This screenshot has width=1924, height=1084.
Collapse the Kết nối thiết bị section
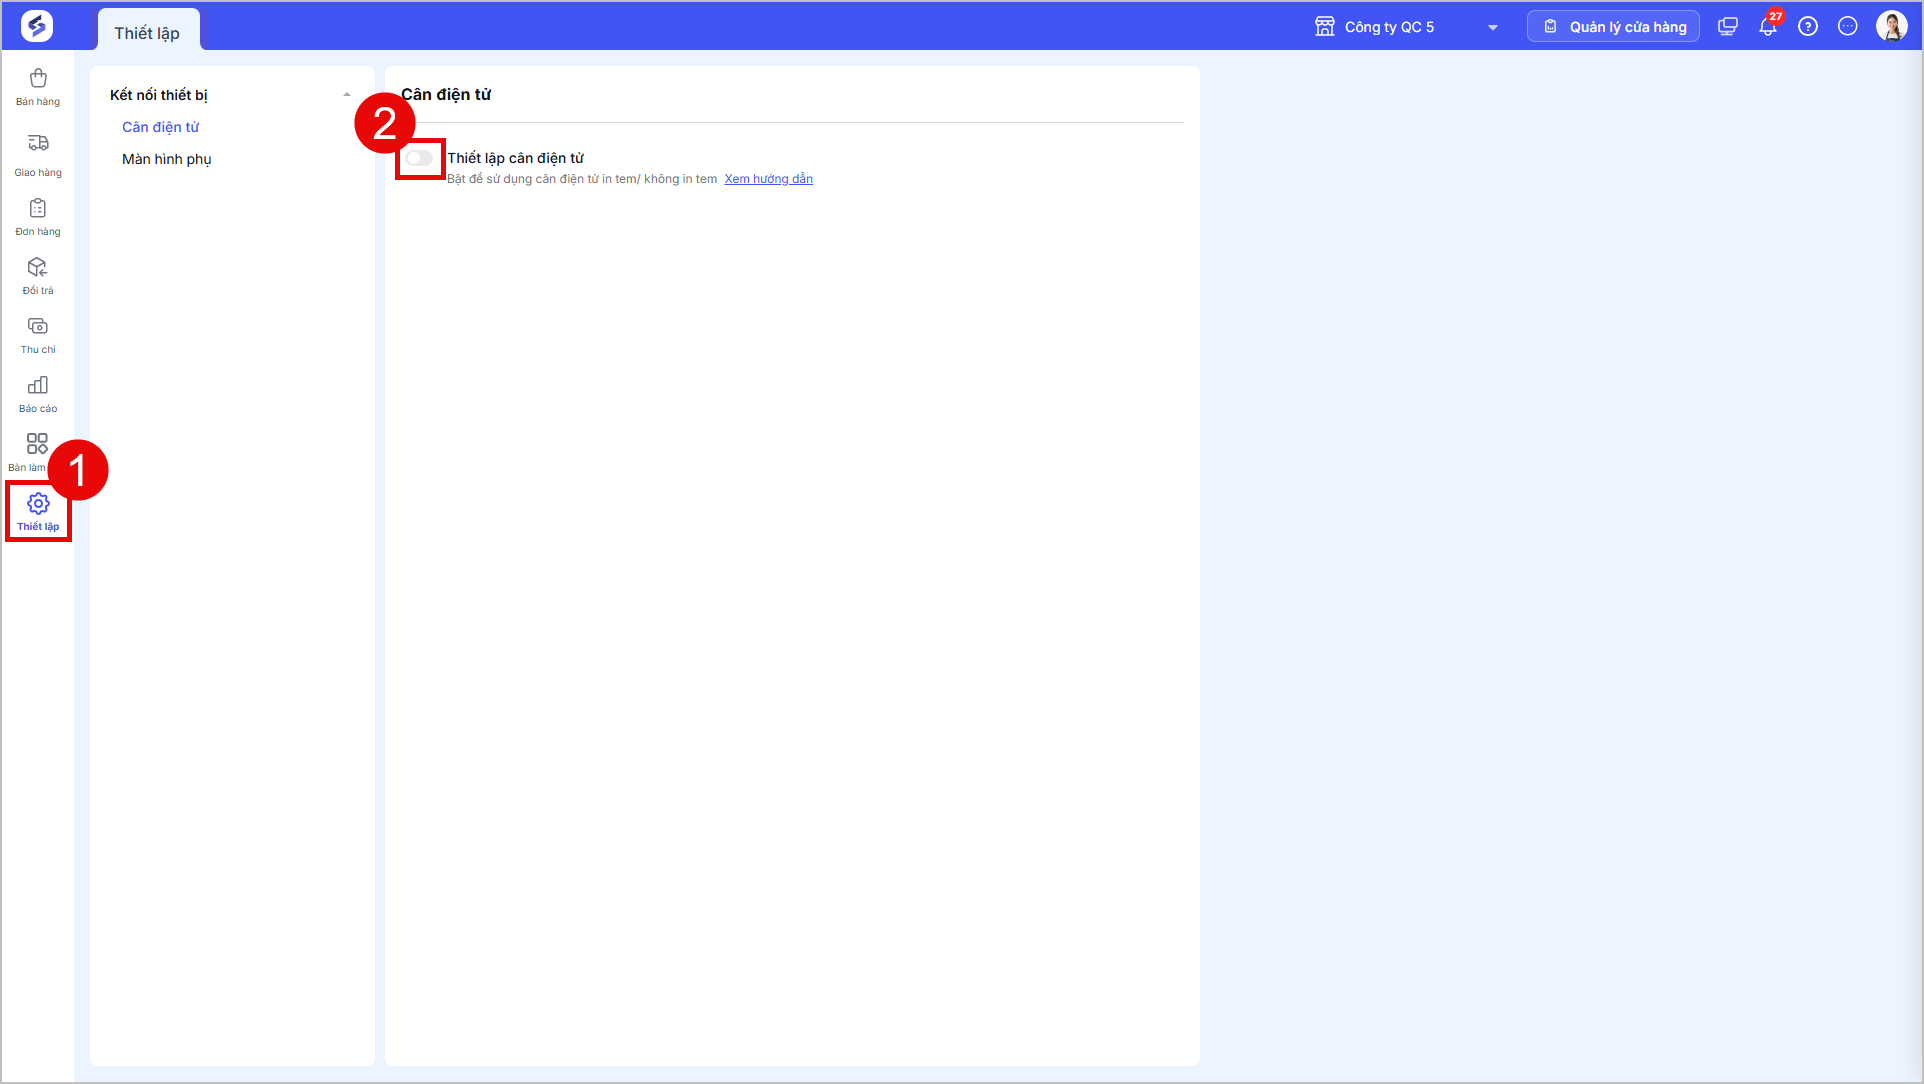[347, 95]
